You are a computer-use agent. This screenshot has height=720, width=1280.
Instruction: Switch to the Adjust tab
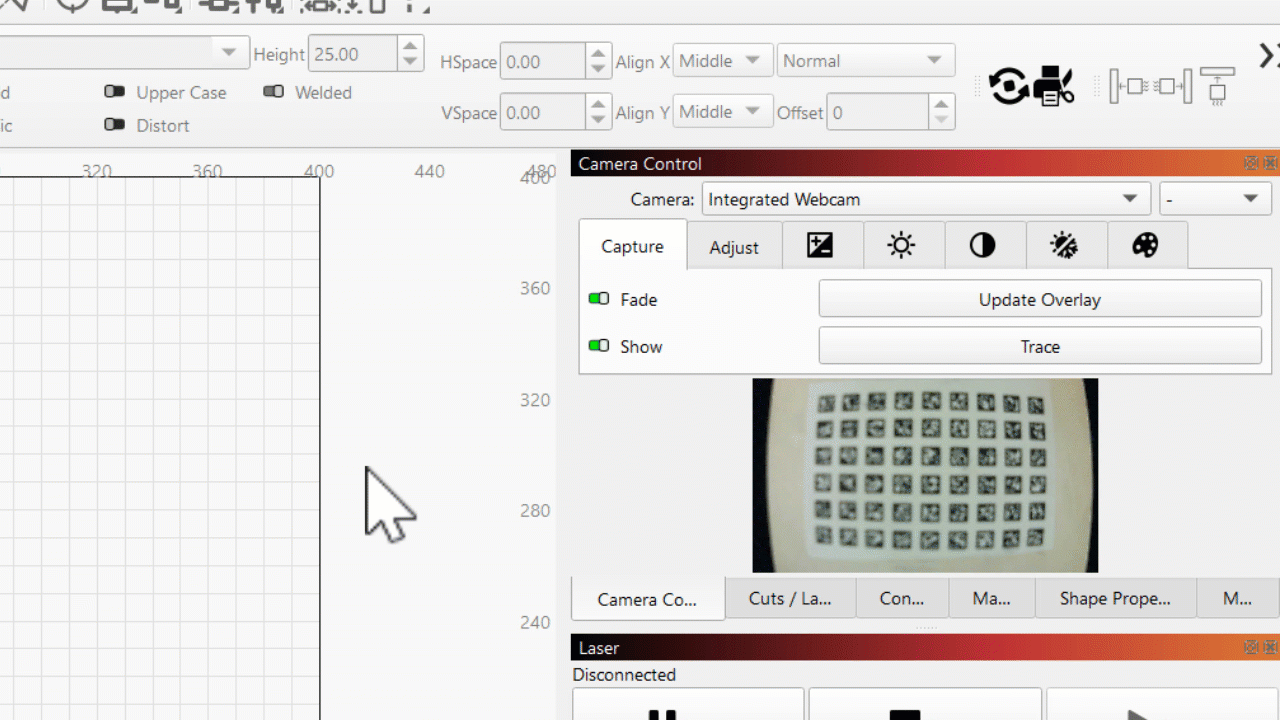pyautogui.click(x=734, y=248)
